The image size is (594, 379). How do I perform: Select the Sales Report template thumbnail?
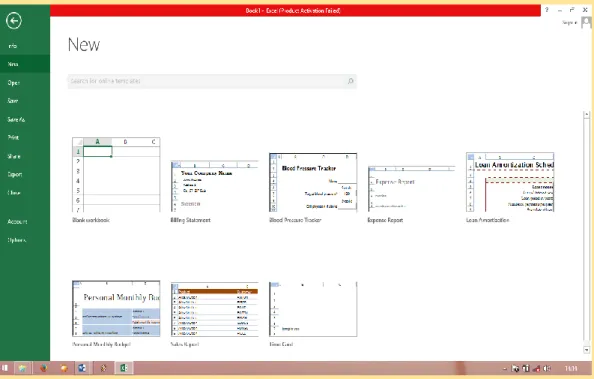[215, 309]
